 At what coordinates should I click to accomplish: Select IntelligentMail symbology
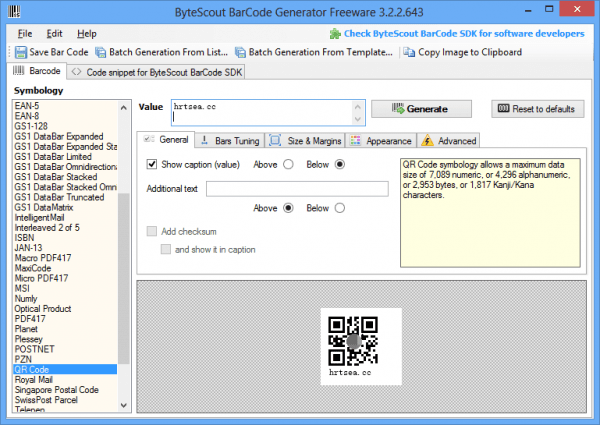[x=39, y=217]
